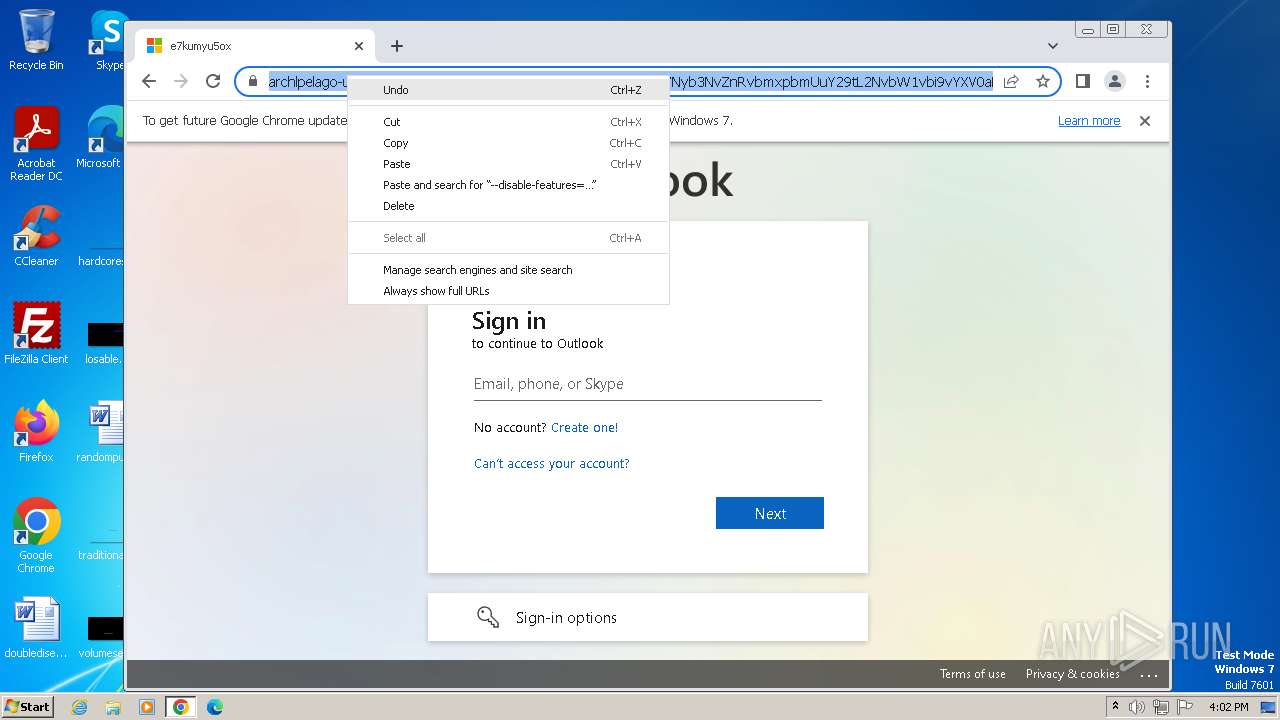The height and width of the screenshot is (720, 1280).
Task: Focus the Email, phone, or Skype field
Action: [647, 384]
